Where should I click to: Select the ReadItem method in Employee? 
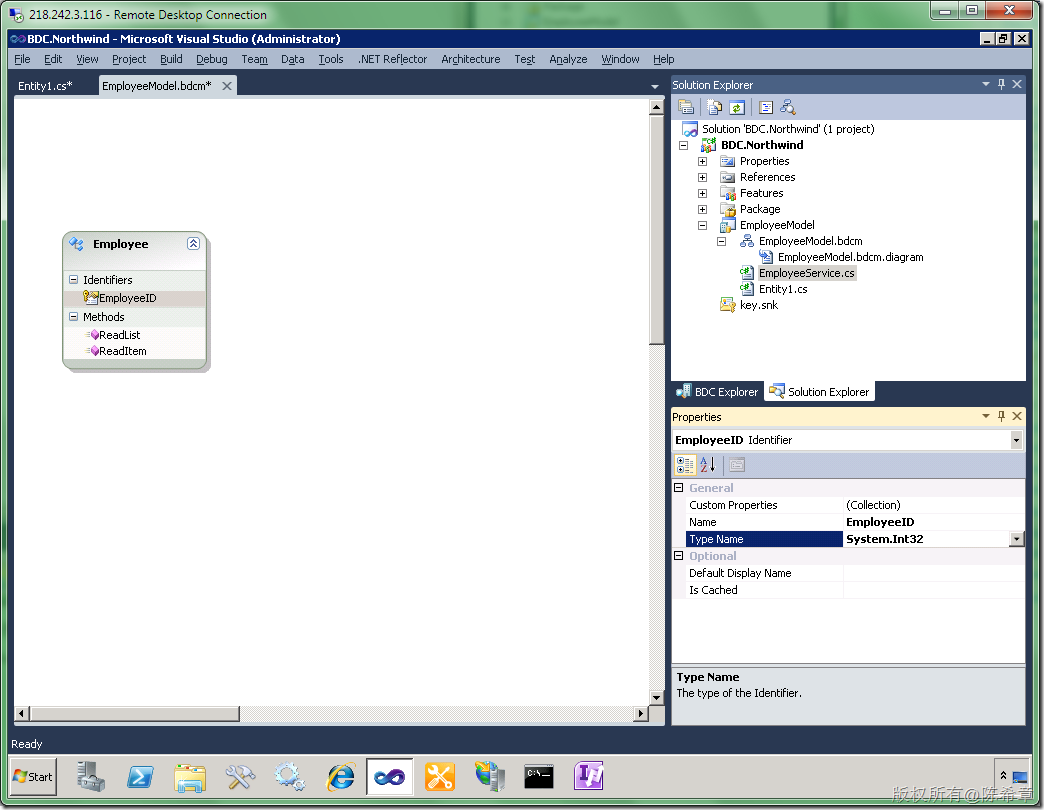point(123,351)
